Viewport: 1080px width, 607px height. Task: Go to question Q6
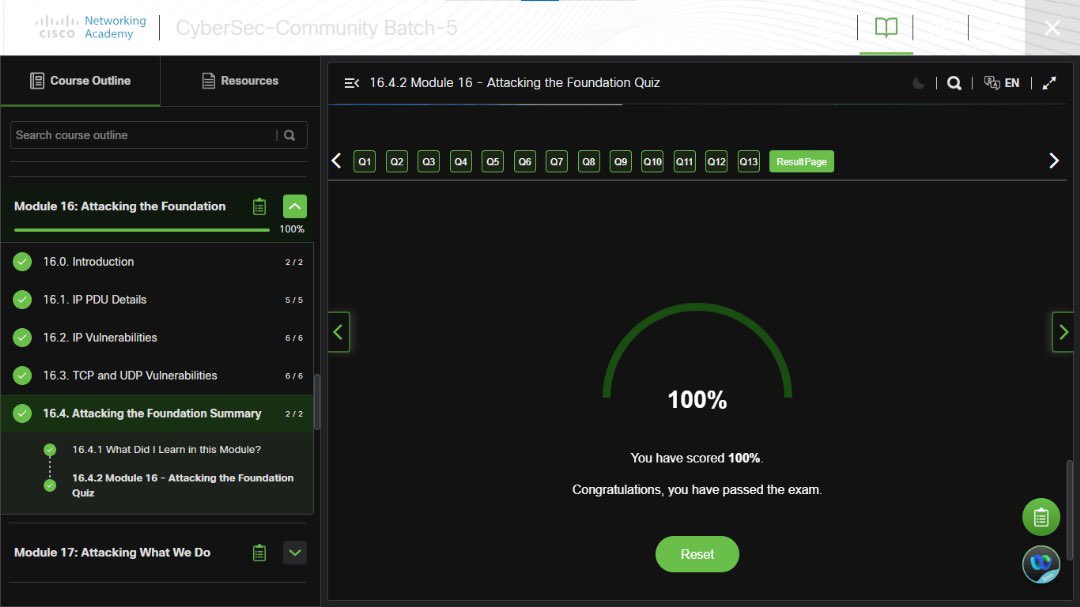(x=525, y=161)
